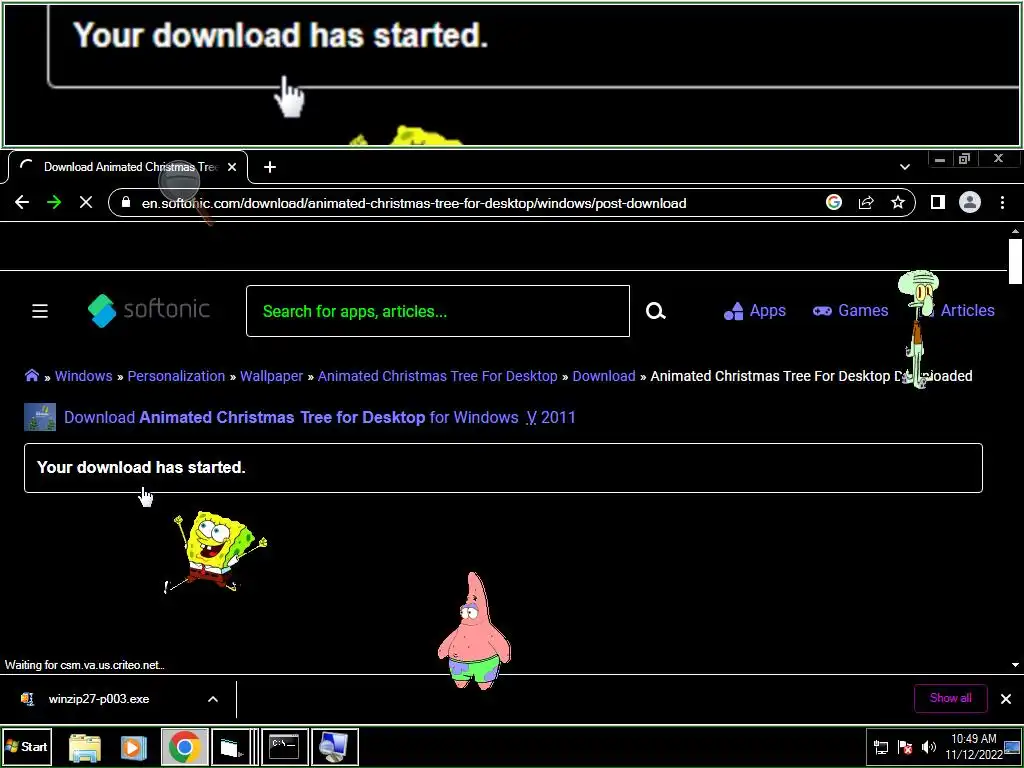The width and height of the screenshot is (1024, 768).
Task: Open the Windows Start menu
Action: pos(27,746)
